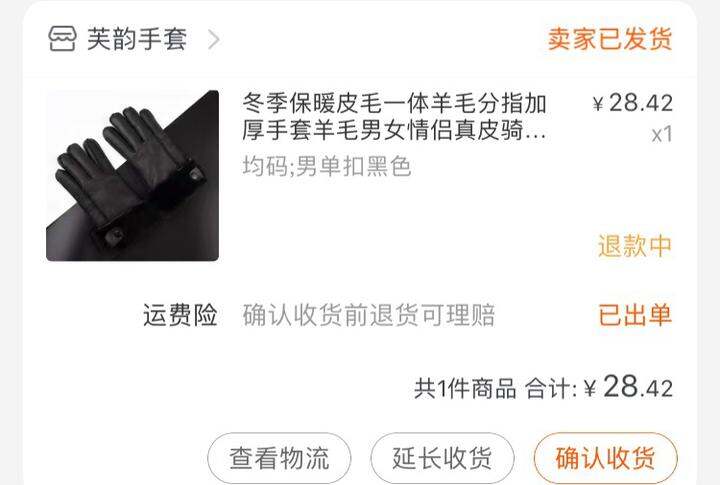View the 退款中 refund status
Screen dimensions: 720x485
[x=635, y=246]
